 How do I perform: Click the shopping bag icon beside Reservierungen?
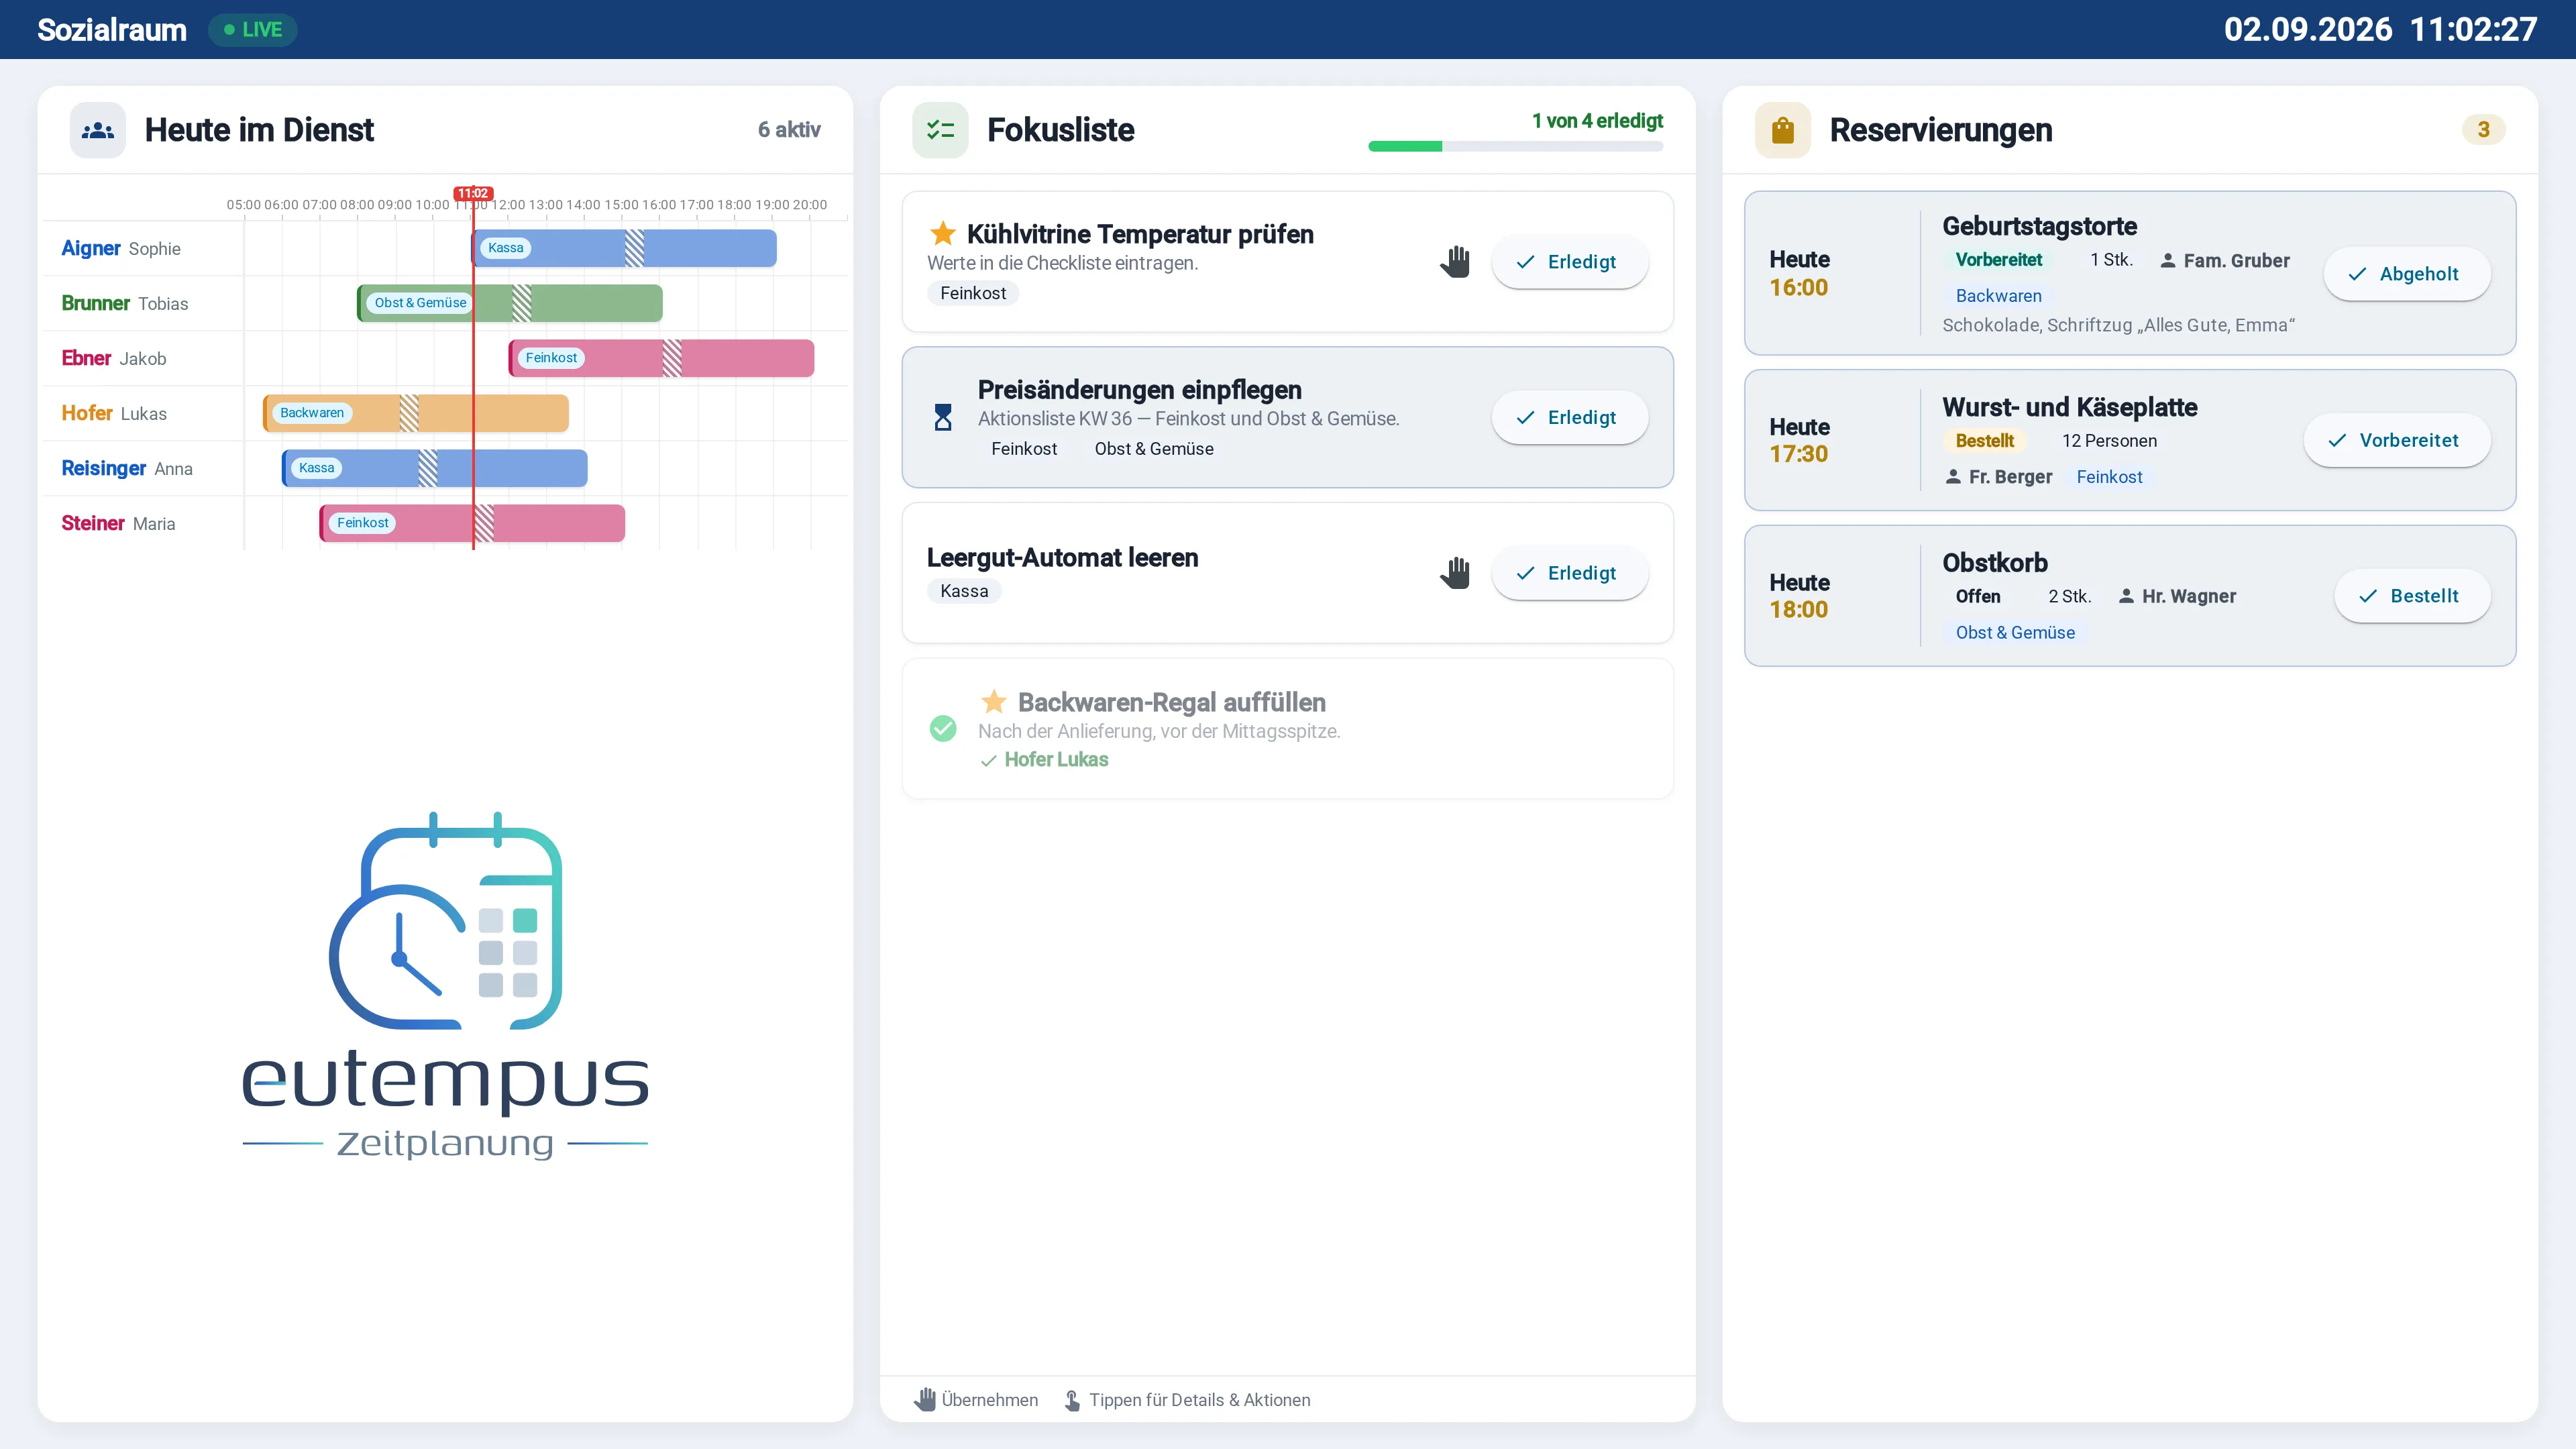click(x=1782, y=130)
